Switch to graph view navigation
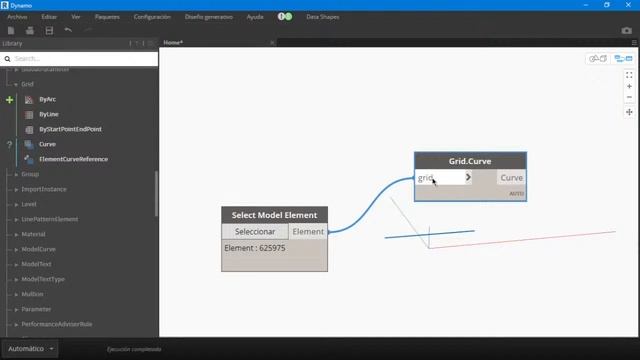This screenshot has width=640, height=360. pos(623,59)
